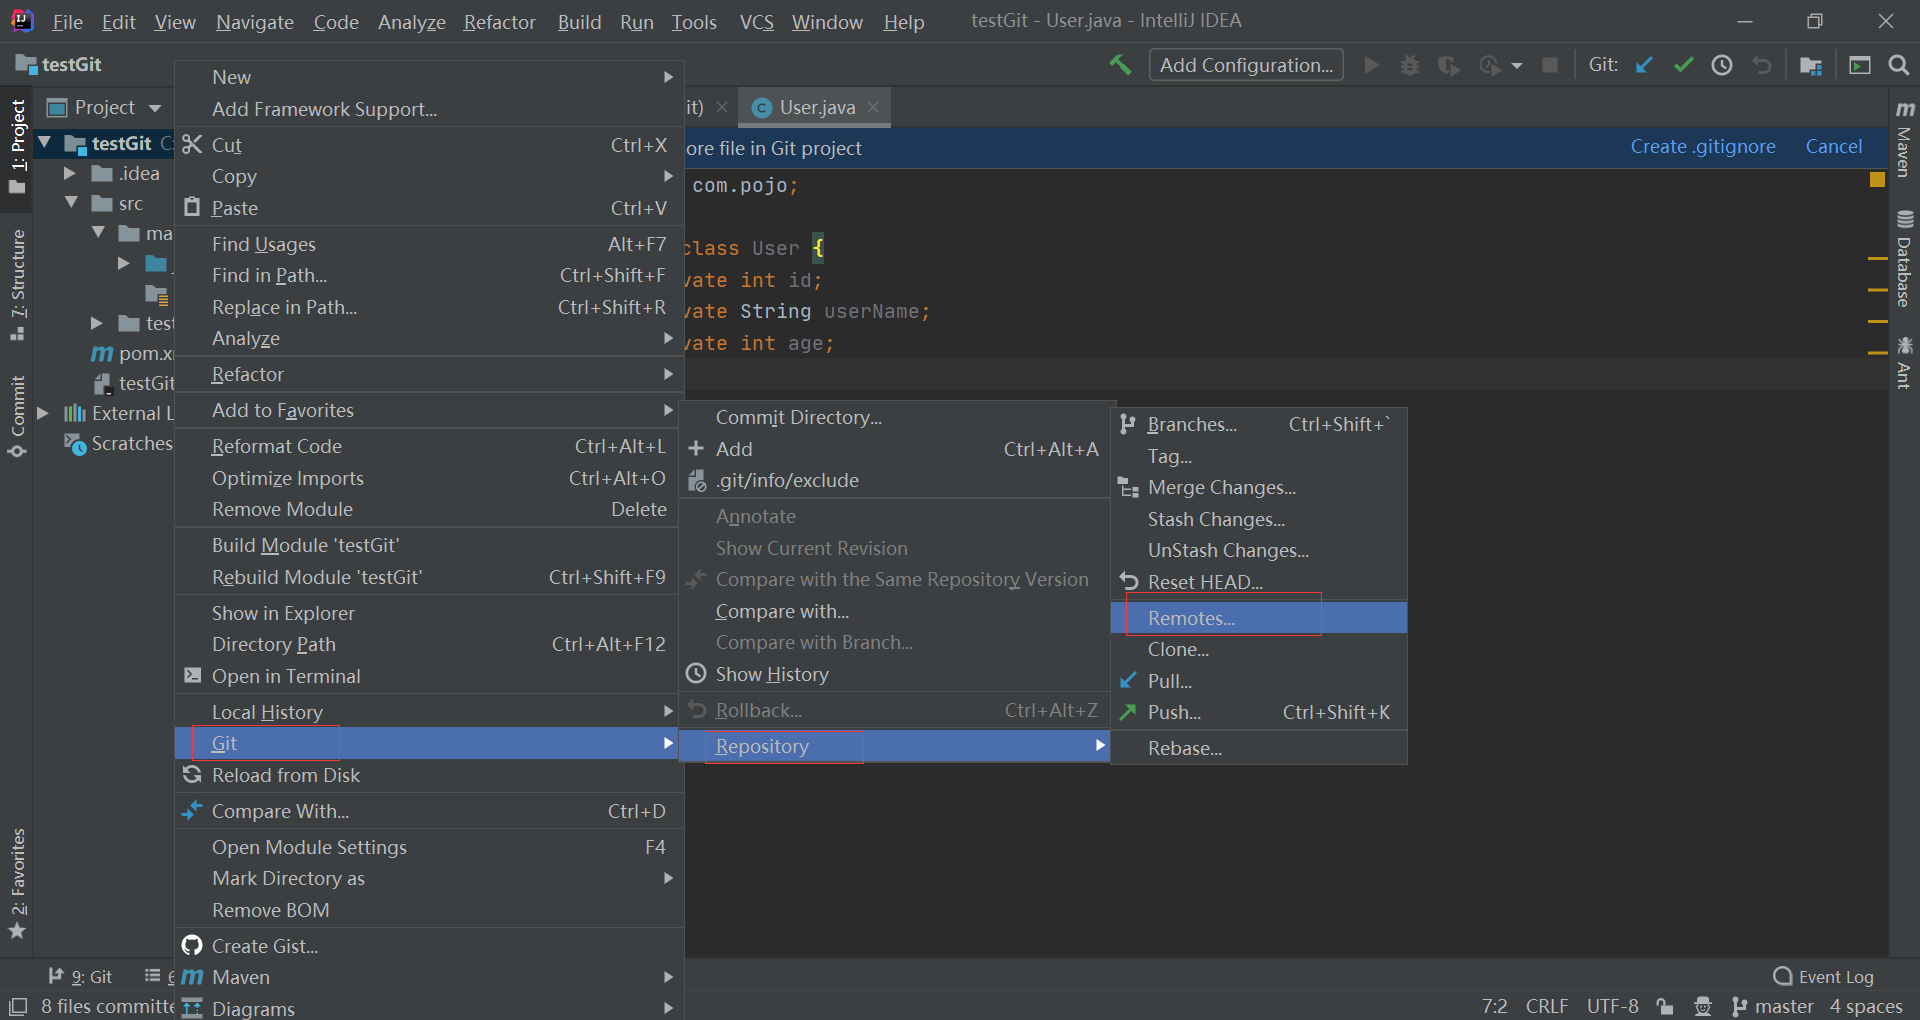This screenshot has height=1020, width=1920.
Task: Click Add Configuration... button
Action: coord(1246,65)
